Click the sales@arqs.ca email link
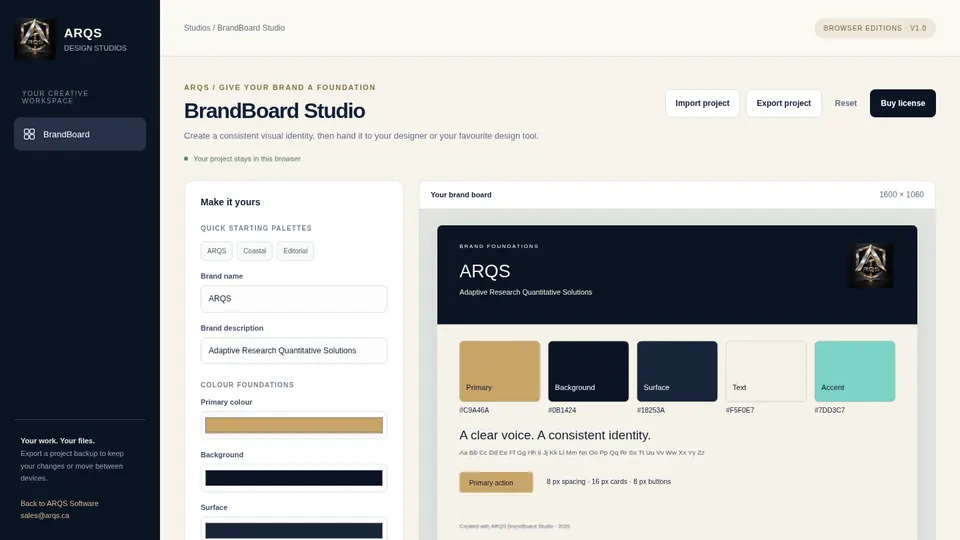The height and width of the screenshot is (540, 960). point(45,516)
